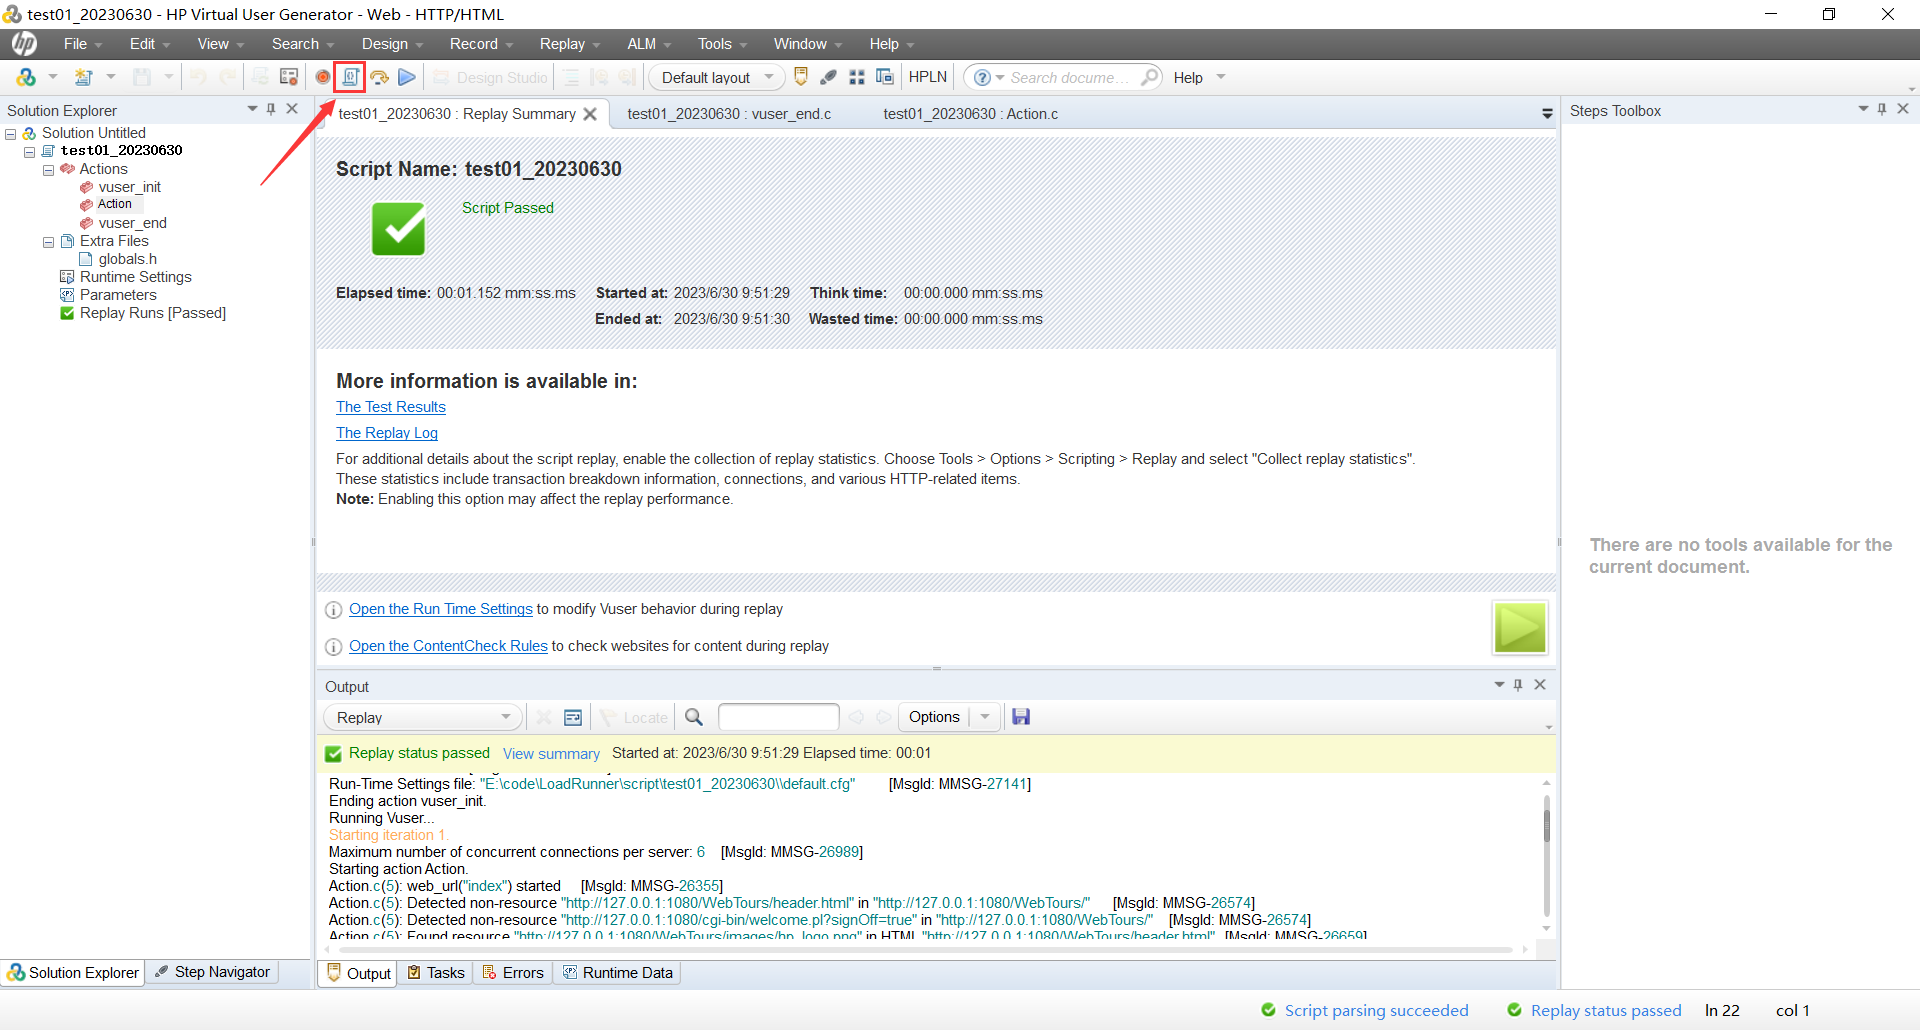This screenshot has height=1030, width=1920.
Task: Click Open the ContentCheck Rules link
Action: tap(448, 646)
